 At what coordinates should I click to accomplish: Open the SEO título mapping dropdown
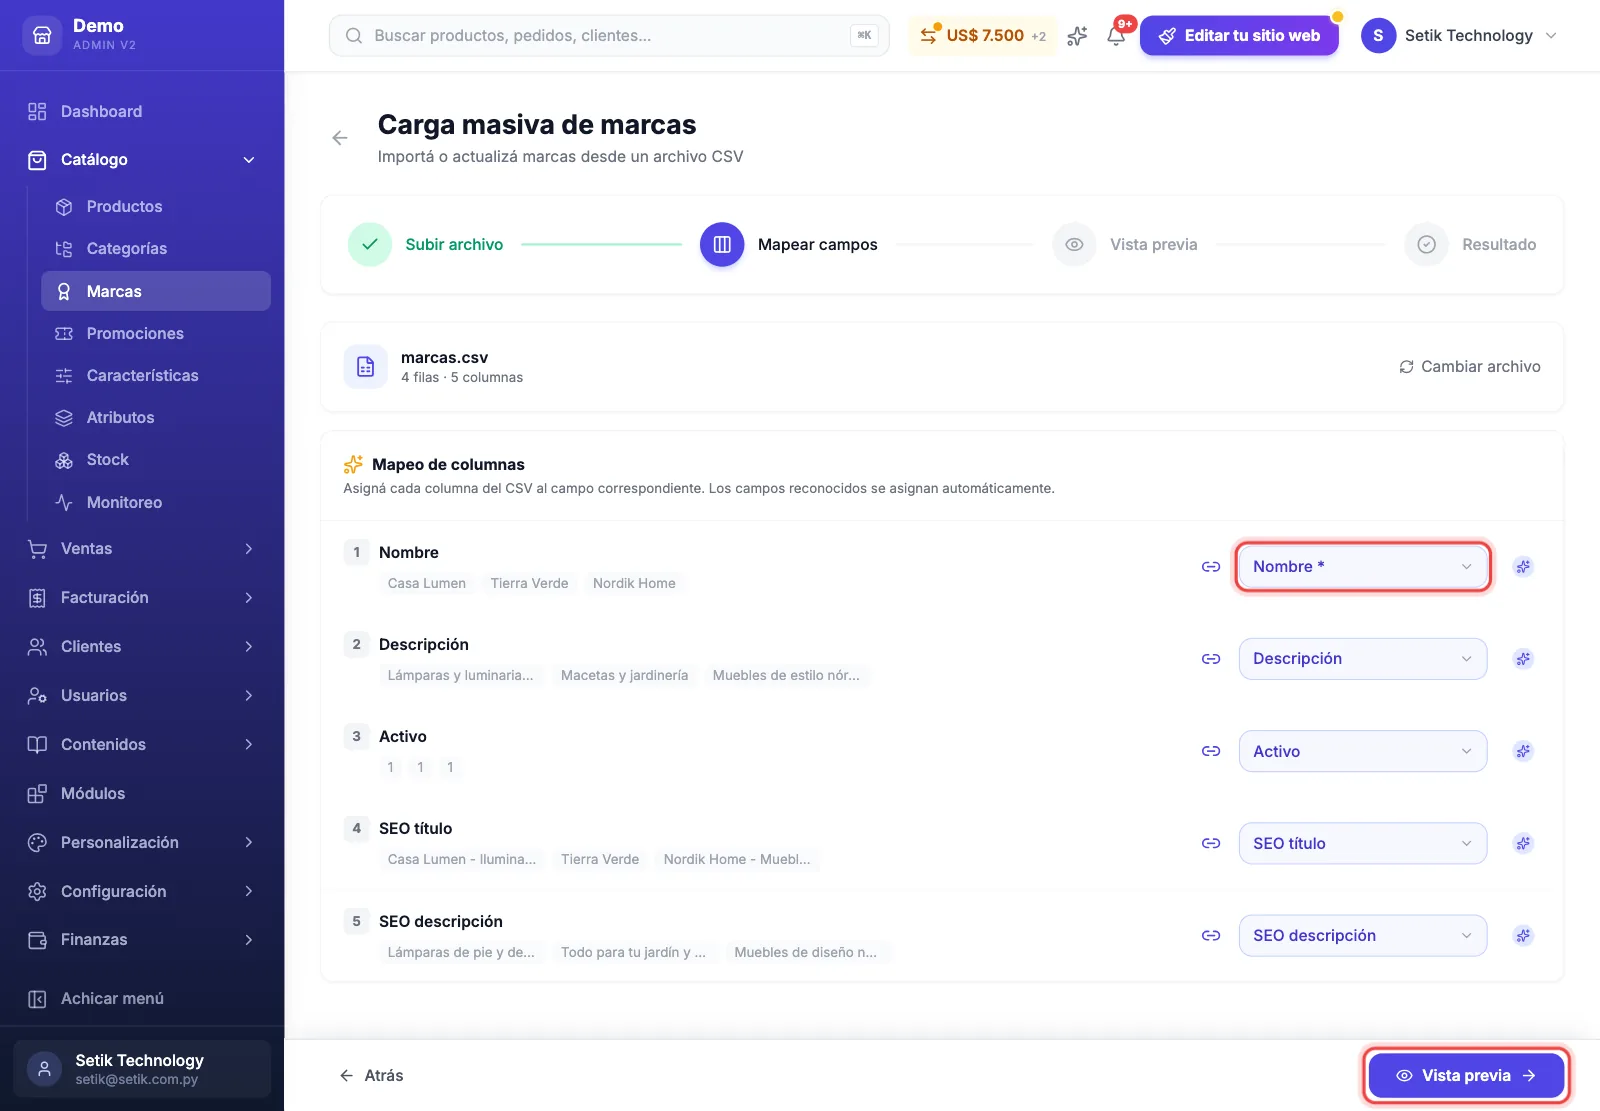tap(1363, 843)
